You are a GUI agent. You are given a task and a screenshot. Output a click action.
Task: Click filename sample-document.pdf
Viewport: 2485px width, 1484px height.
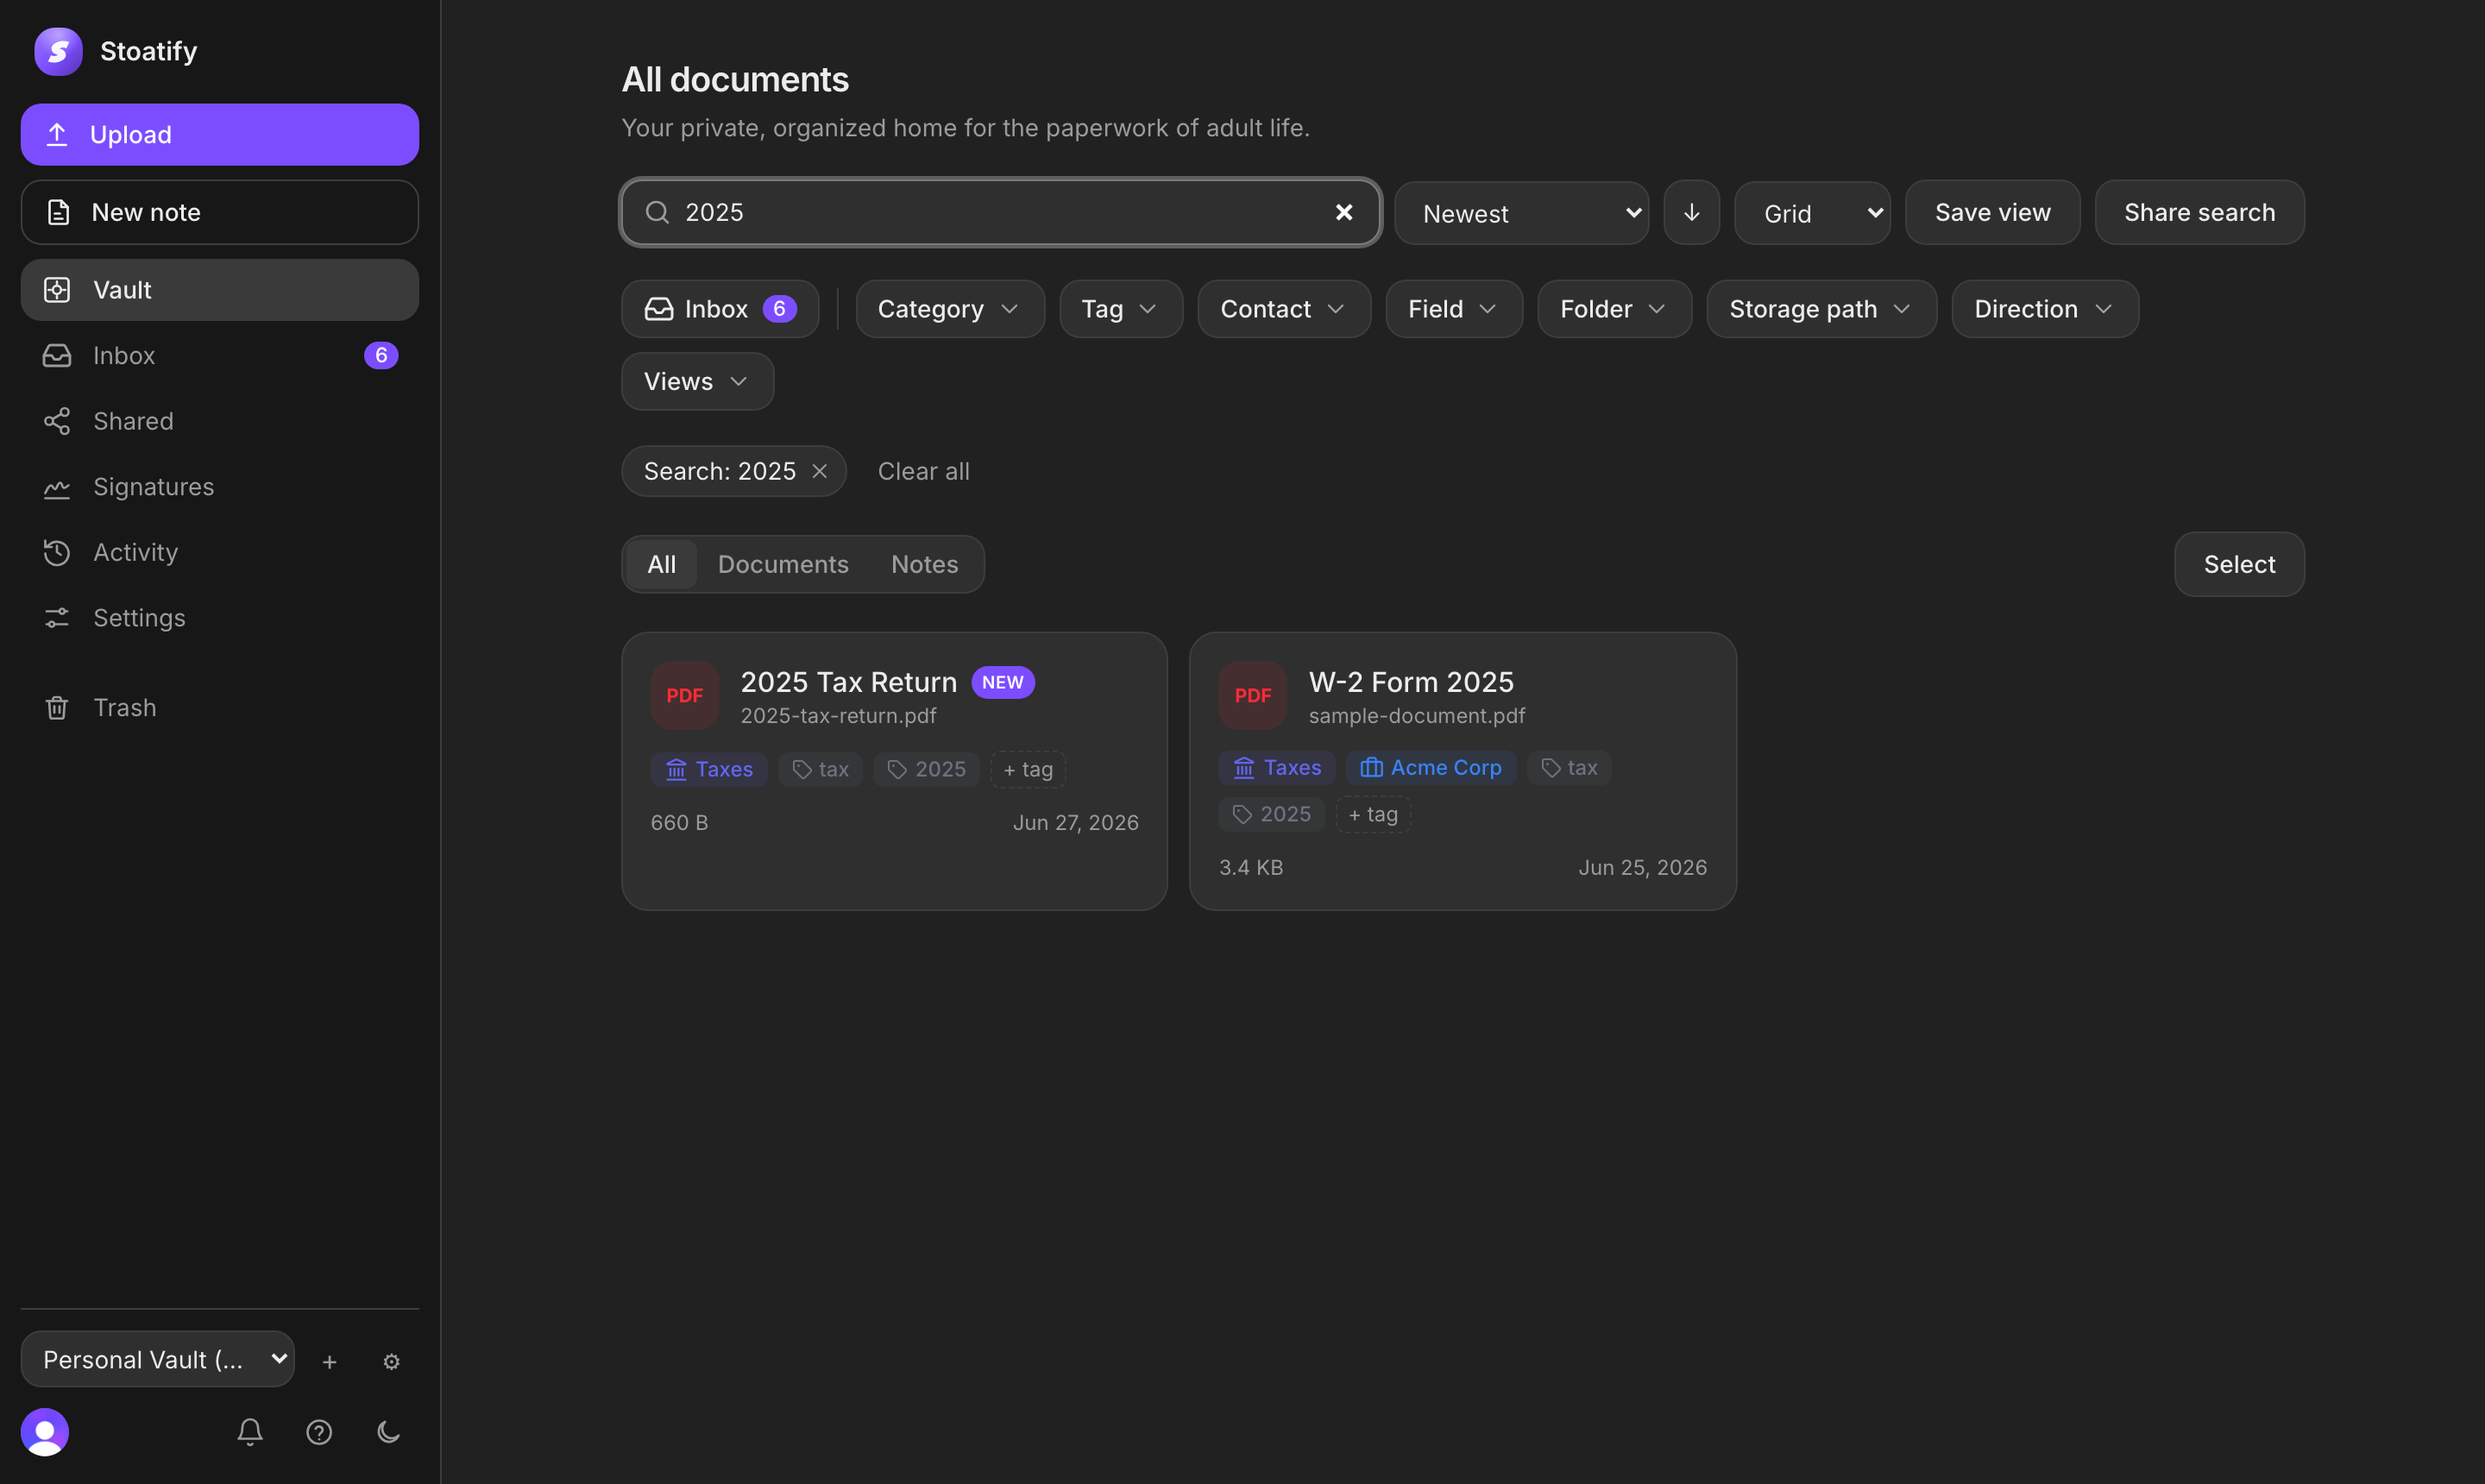pyautogui.click(x=1417, y=716)
